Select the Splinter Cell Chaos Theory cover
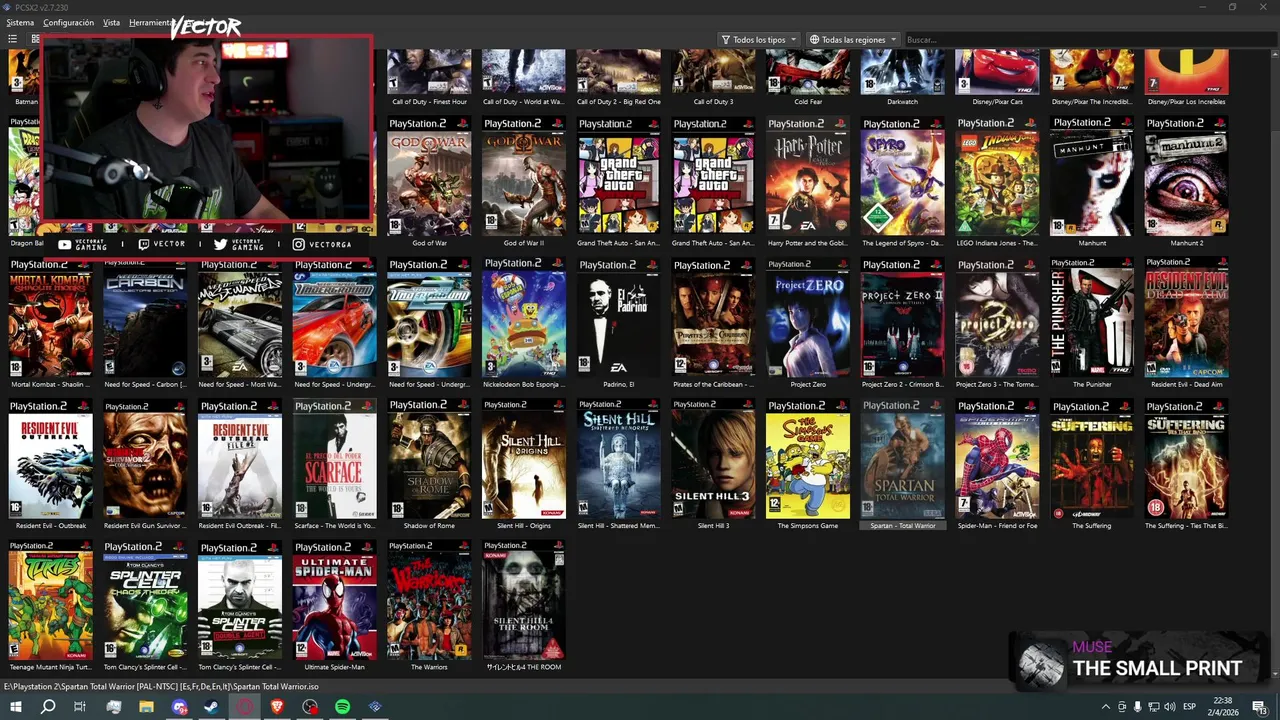This screenshot has height=720, width=1280. 145,601
